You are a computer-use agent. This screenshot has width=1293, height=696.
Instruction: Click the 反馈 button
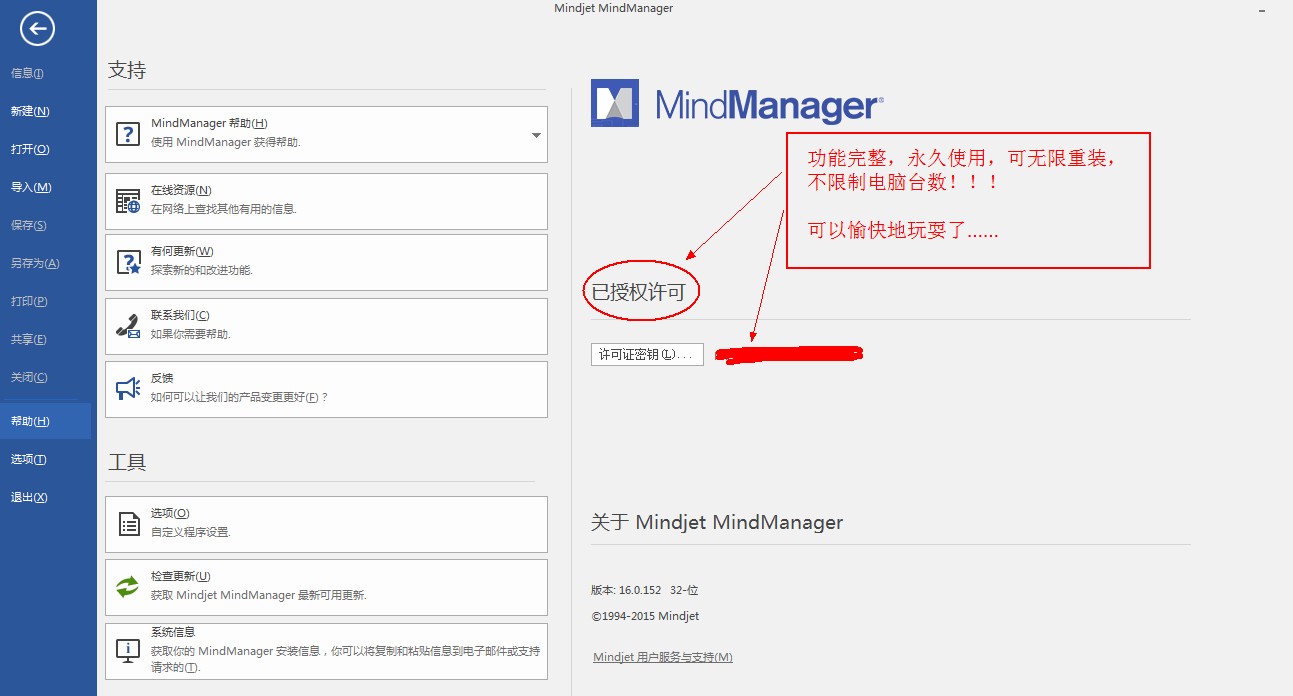tap(326, 389)
